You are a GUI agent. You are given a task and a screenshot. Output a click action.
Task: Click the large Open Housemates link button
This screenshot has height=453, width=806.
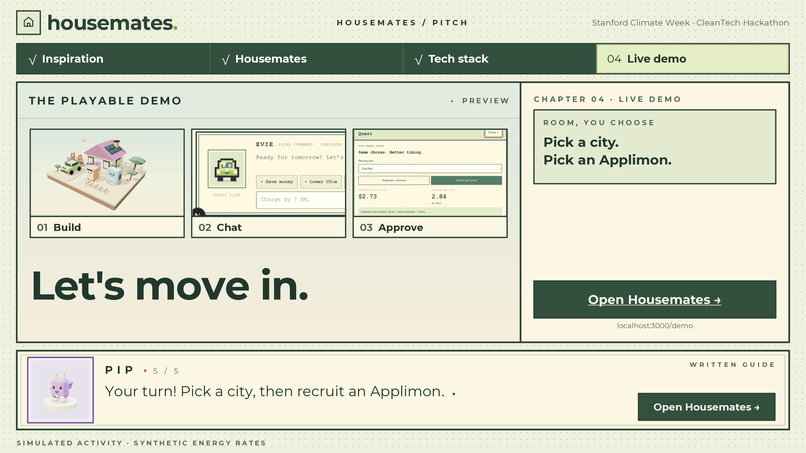(654, 299)
